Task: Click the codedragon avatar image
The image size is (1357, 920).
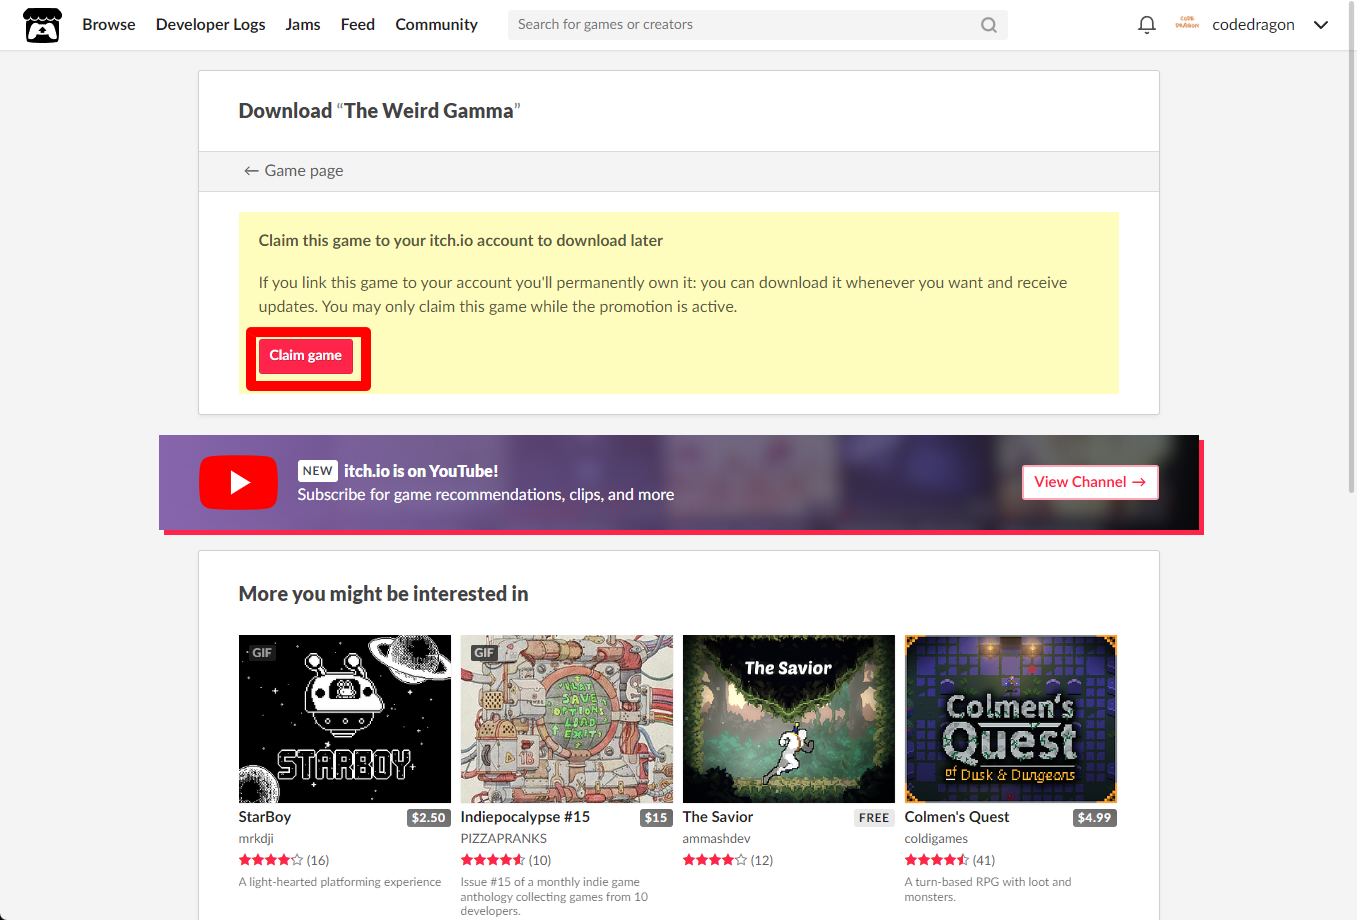Action: point(1187,23)
